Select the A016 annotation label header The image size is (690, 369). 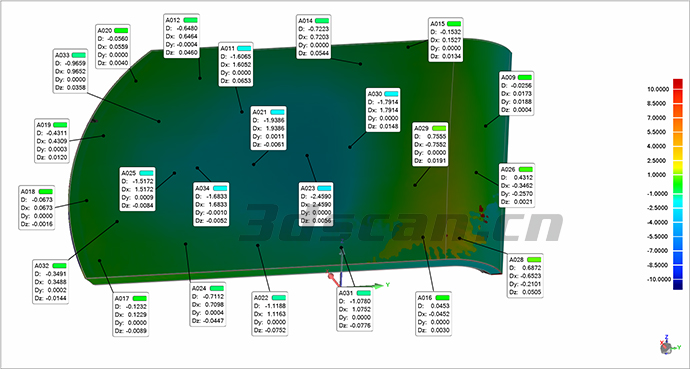tap(434, 298)
